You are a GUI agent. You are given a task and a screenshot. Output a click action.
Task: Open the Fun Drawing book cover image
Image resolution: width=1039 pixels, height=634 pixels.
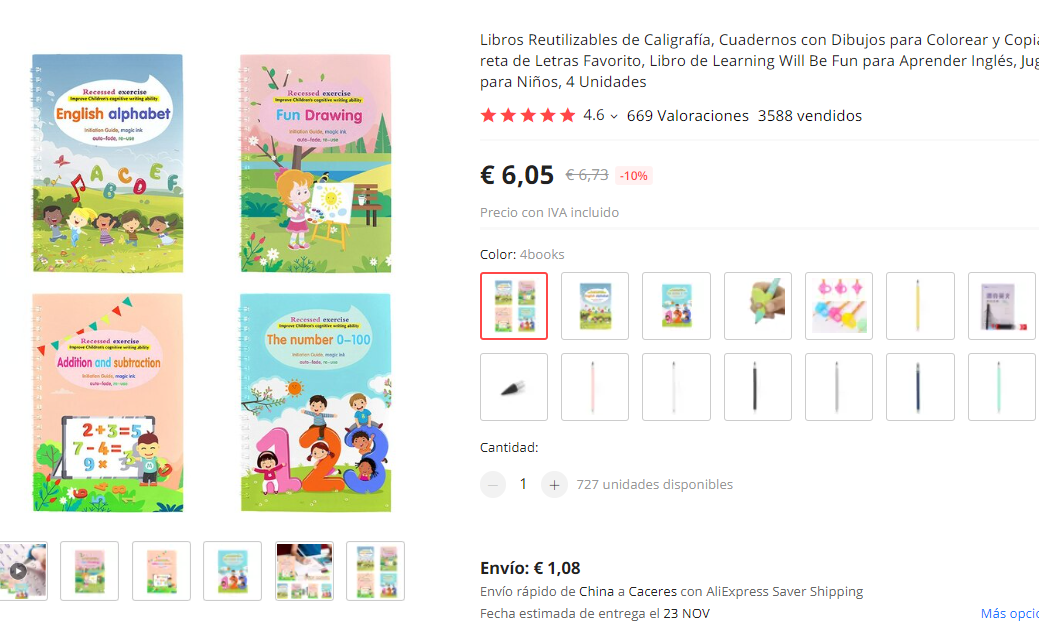[315, 163]
